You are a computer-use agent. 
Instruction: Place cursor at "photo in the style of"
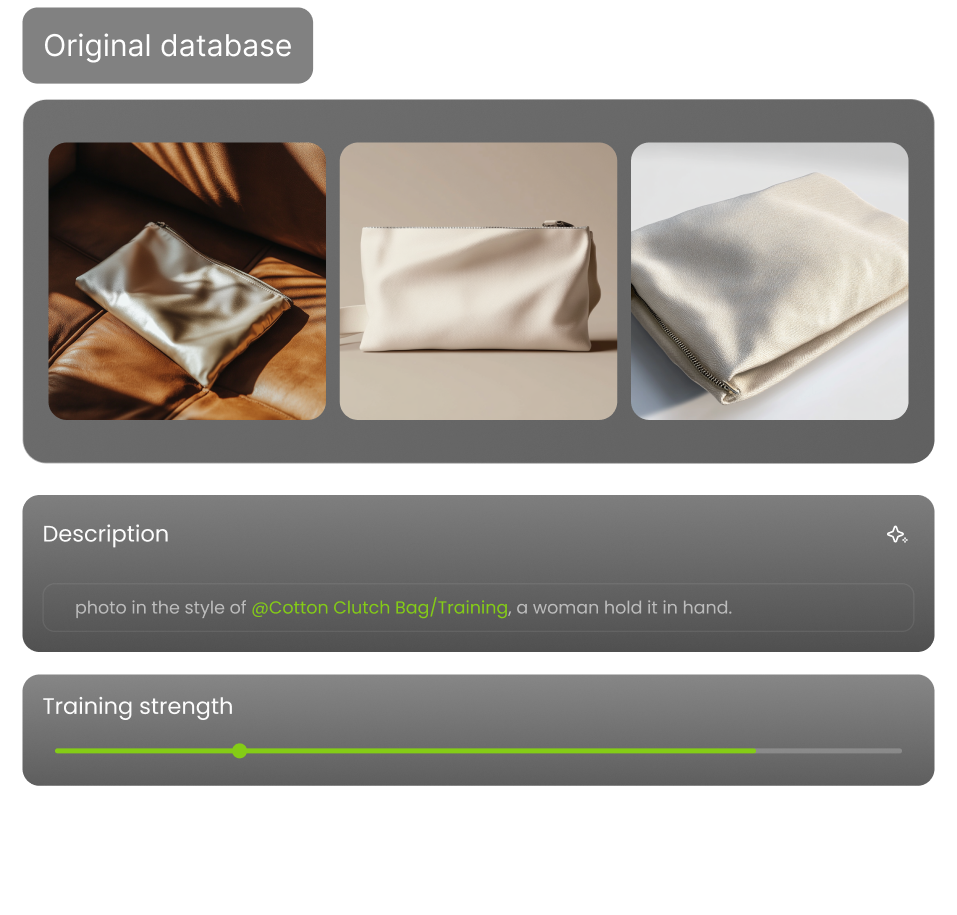pos(160,608)
